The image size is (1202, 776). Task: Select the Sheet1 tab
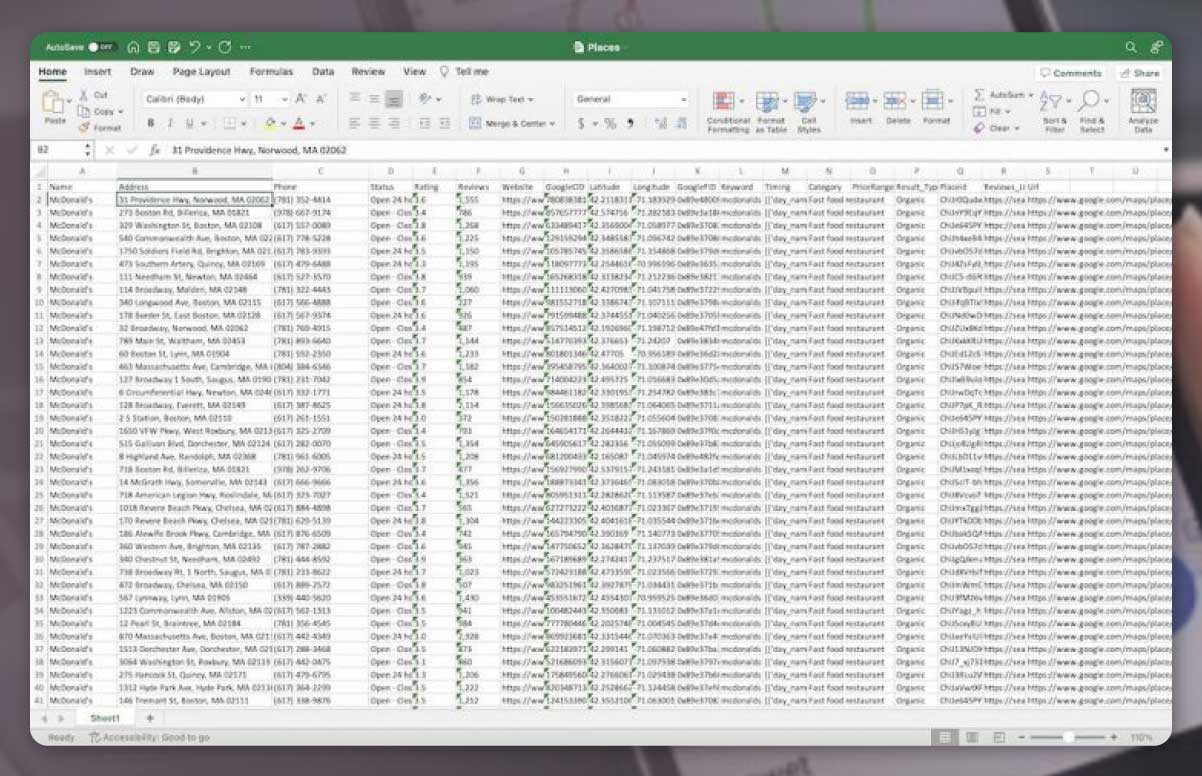105,718
